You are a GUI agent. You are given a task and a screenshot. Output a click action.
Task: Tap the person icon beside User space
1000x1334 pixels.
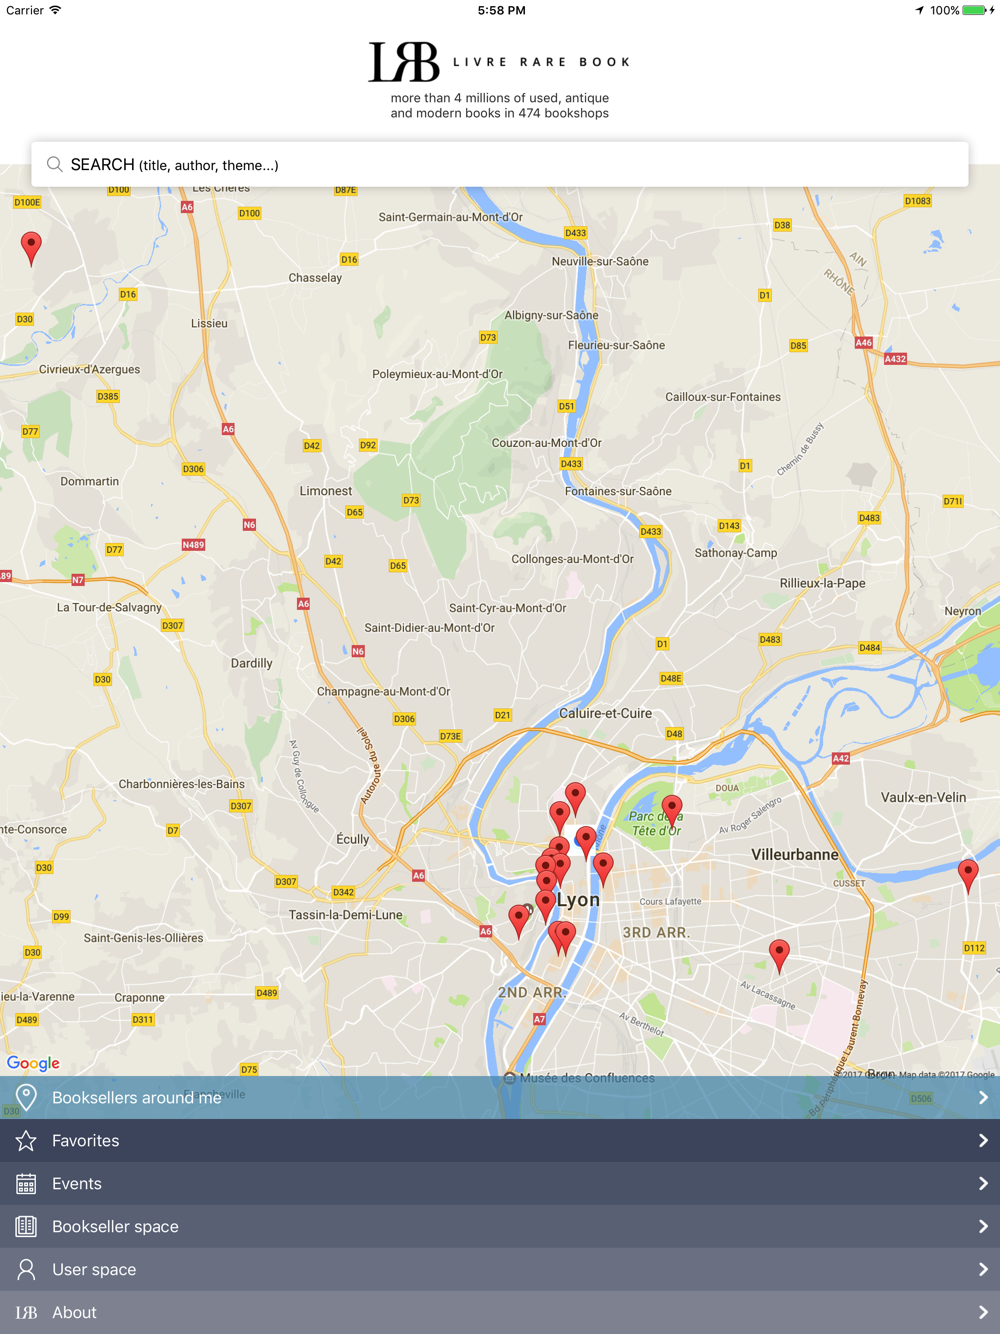26,1269
